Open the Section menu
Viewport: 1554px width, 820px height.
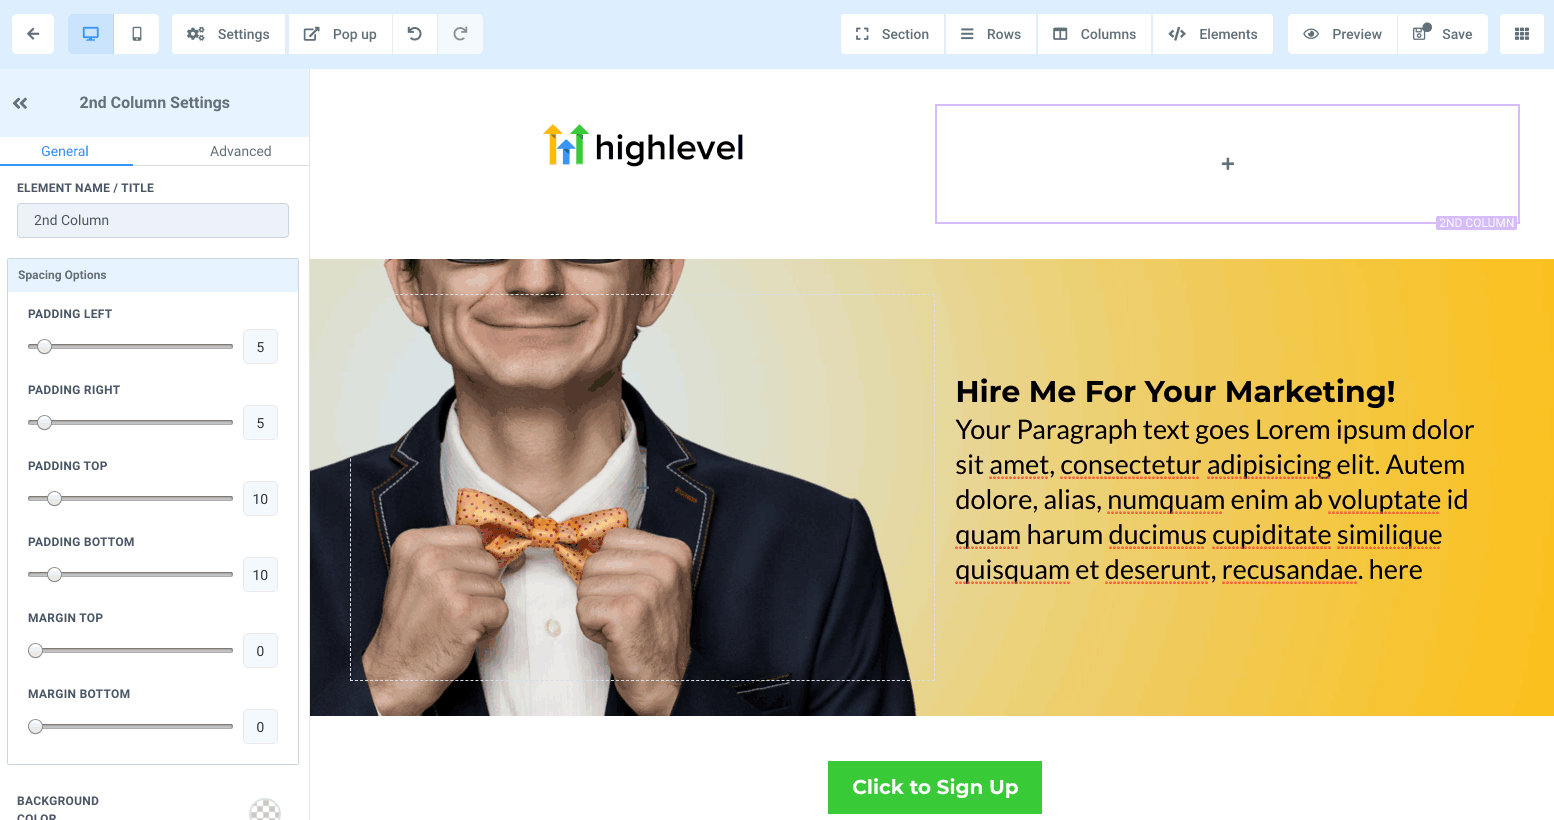pyautogui.click(x=893, y=34)
